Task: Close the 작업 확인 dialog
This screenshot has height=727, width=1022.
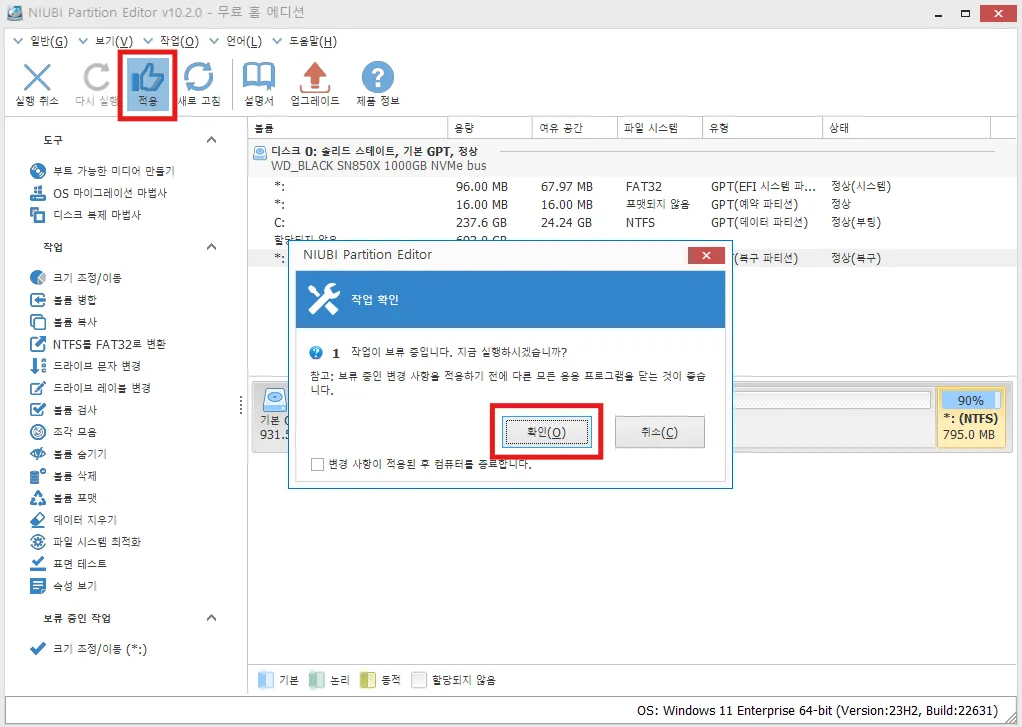Action: point(706,256)
